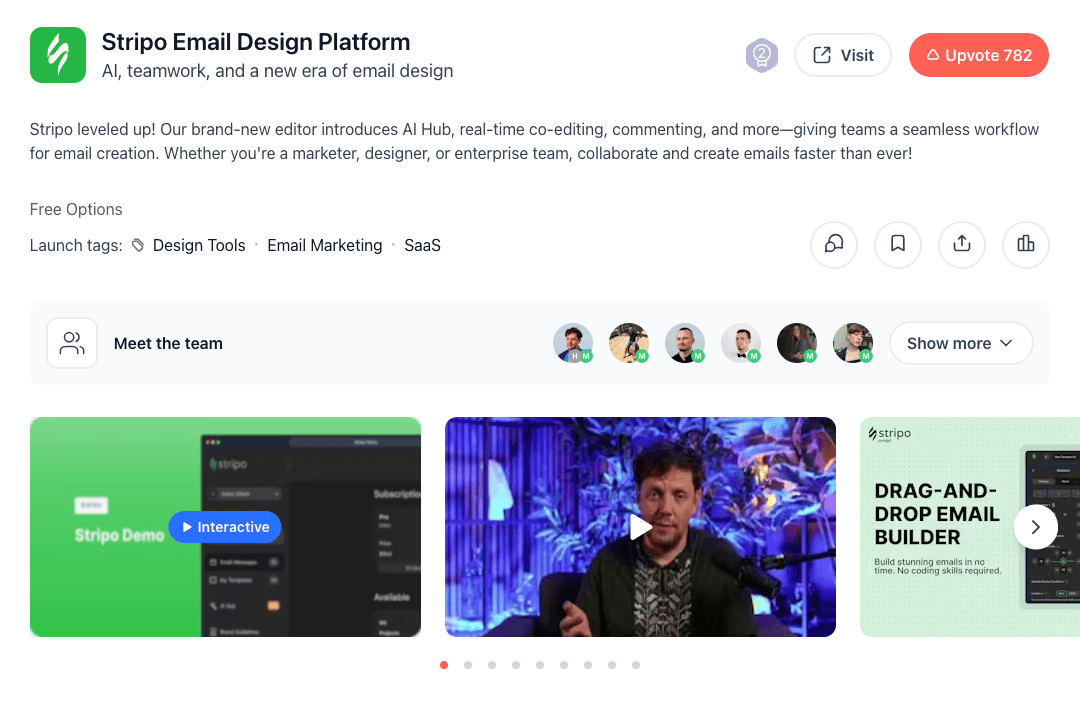Advance the carousel using the right chevron
Viewport: 1080px width, 721px height.
[1037, 527]
